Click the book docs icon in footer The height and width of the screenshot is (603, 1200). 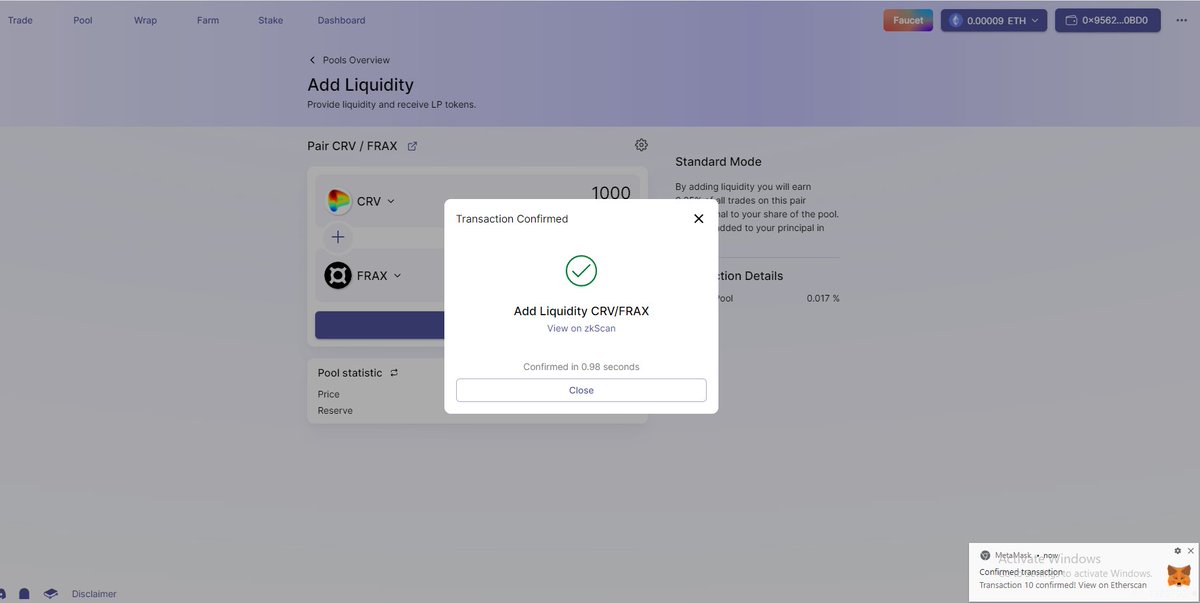tap(51, 594)
